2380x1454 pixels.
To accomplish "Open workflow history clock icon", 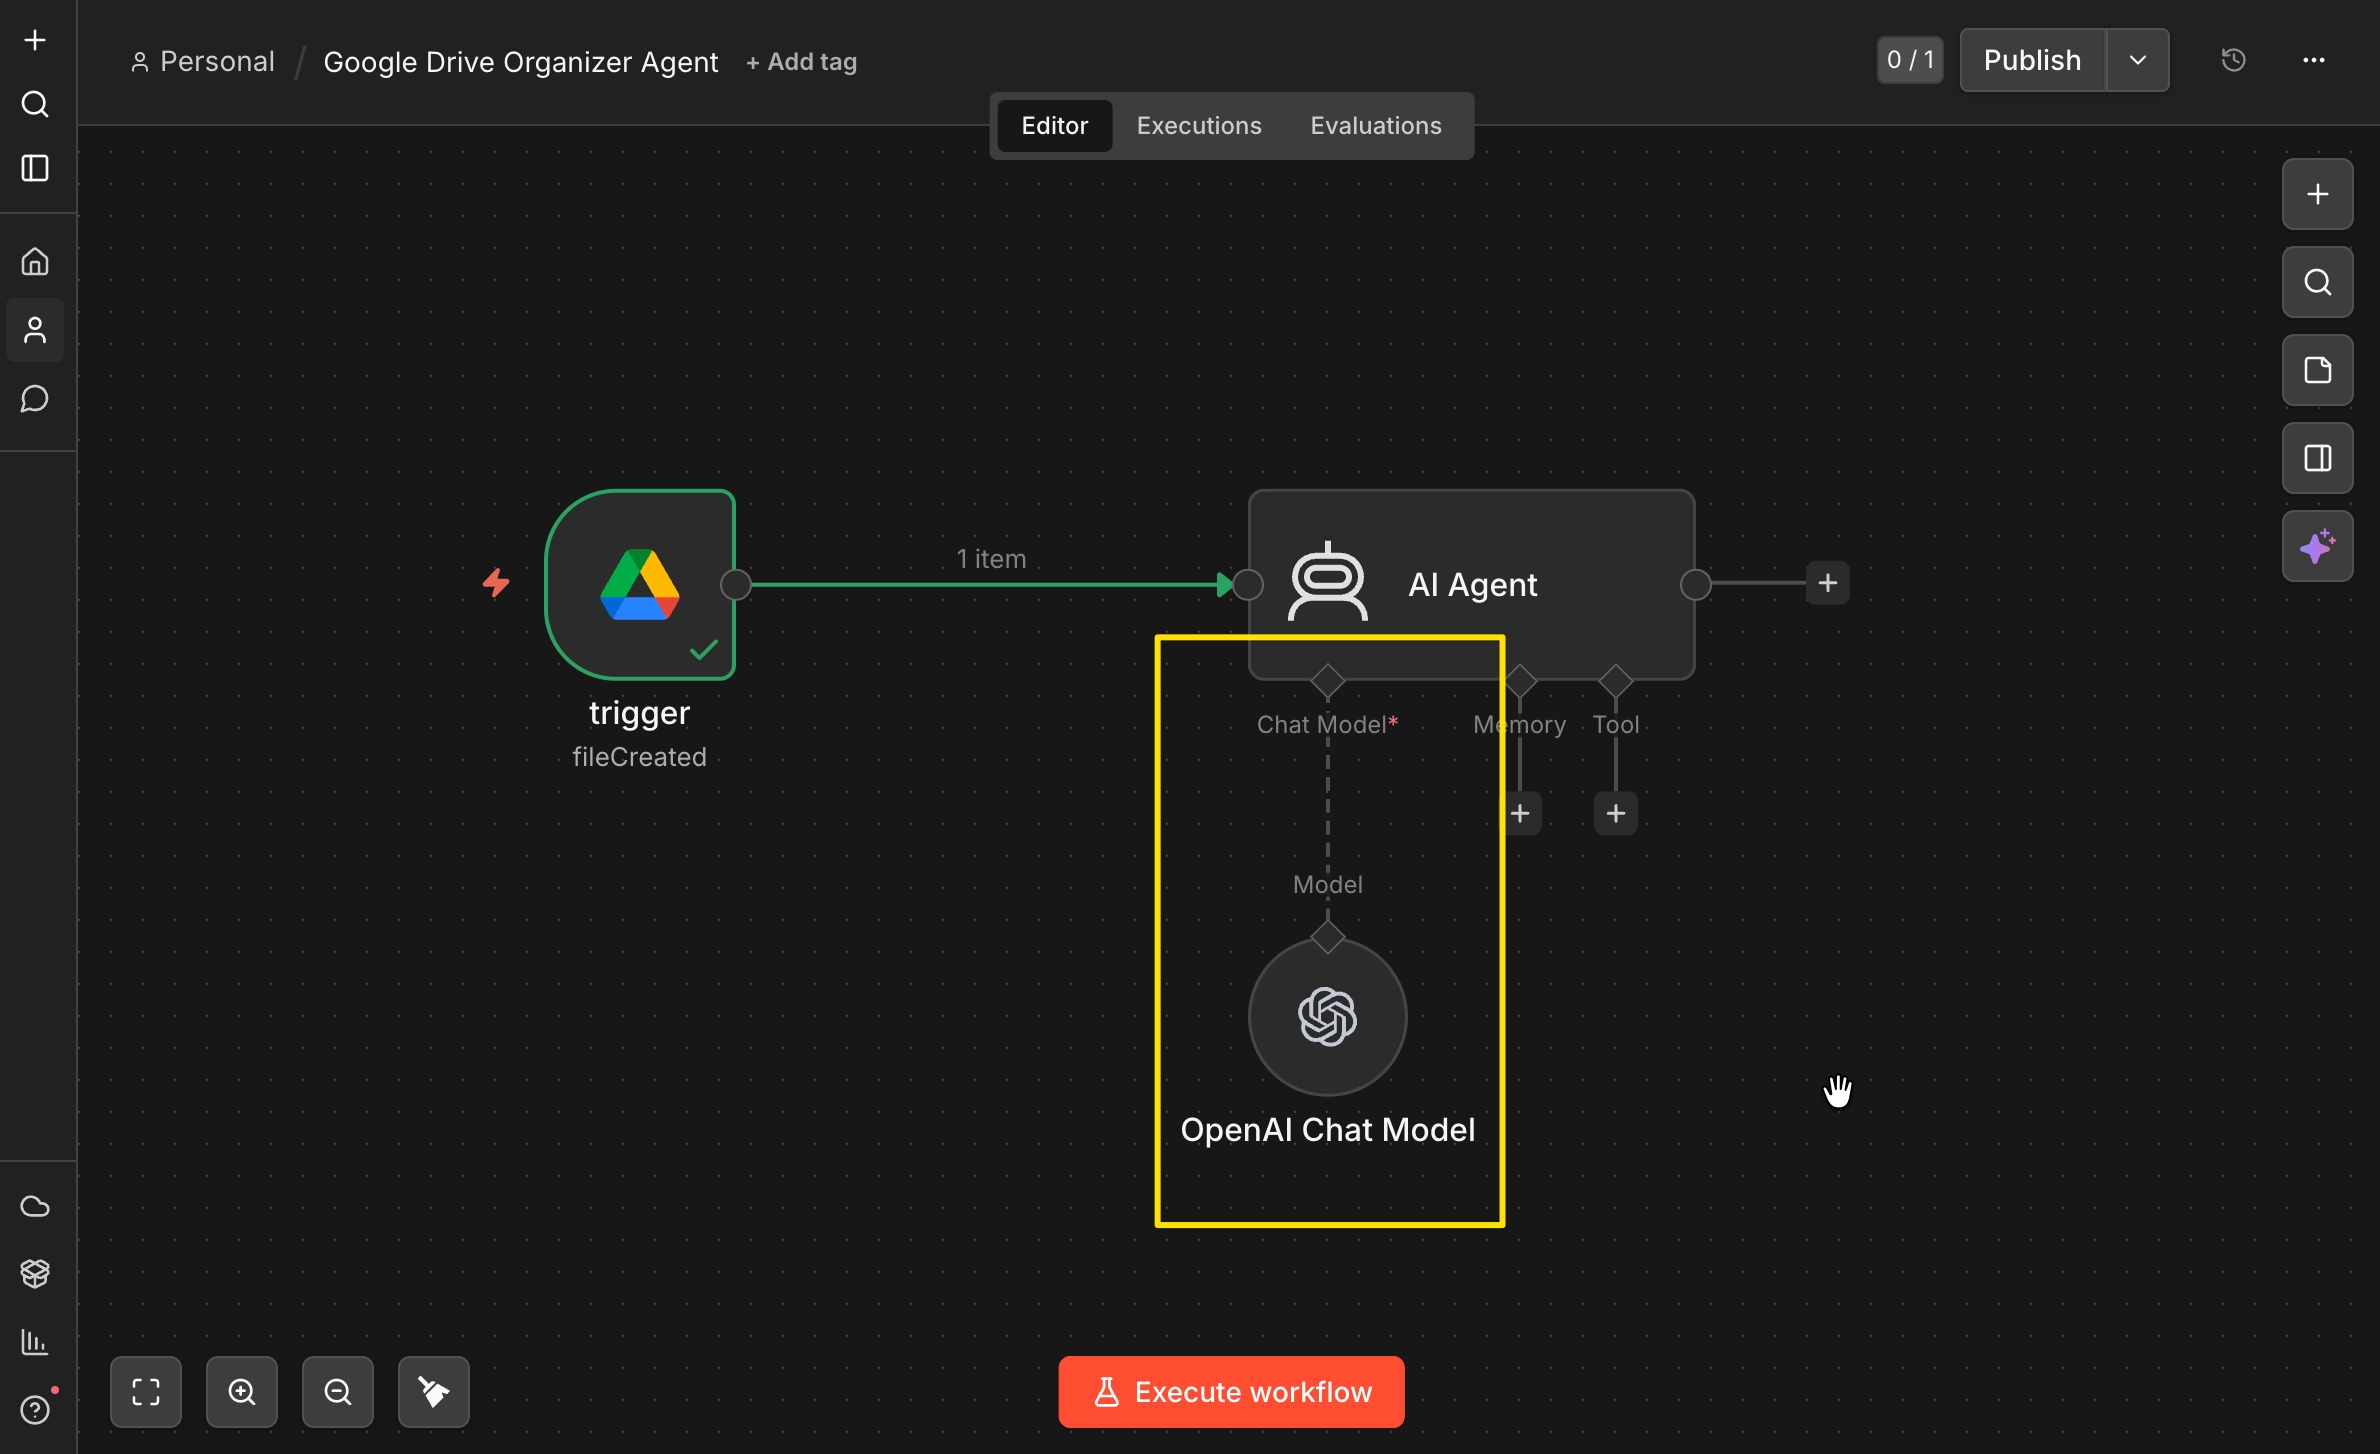I will click(x=2234, y=60).
